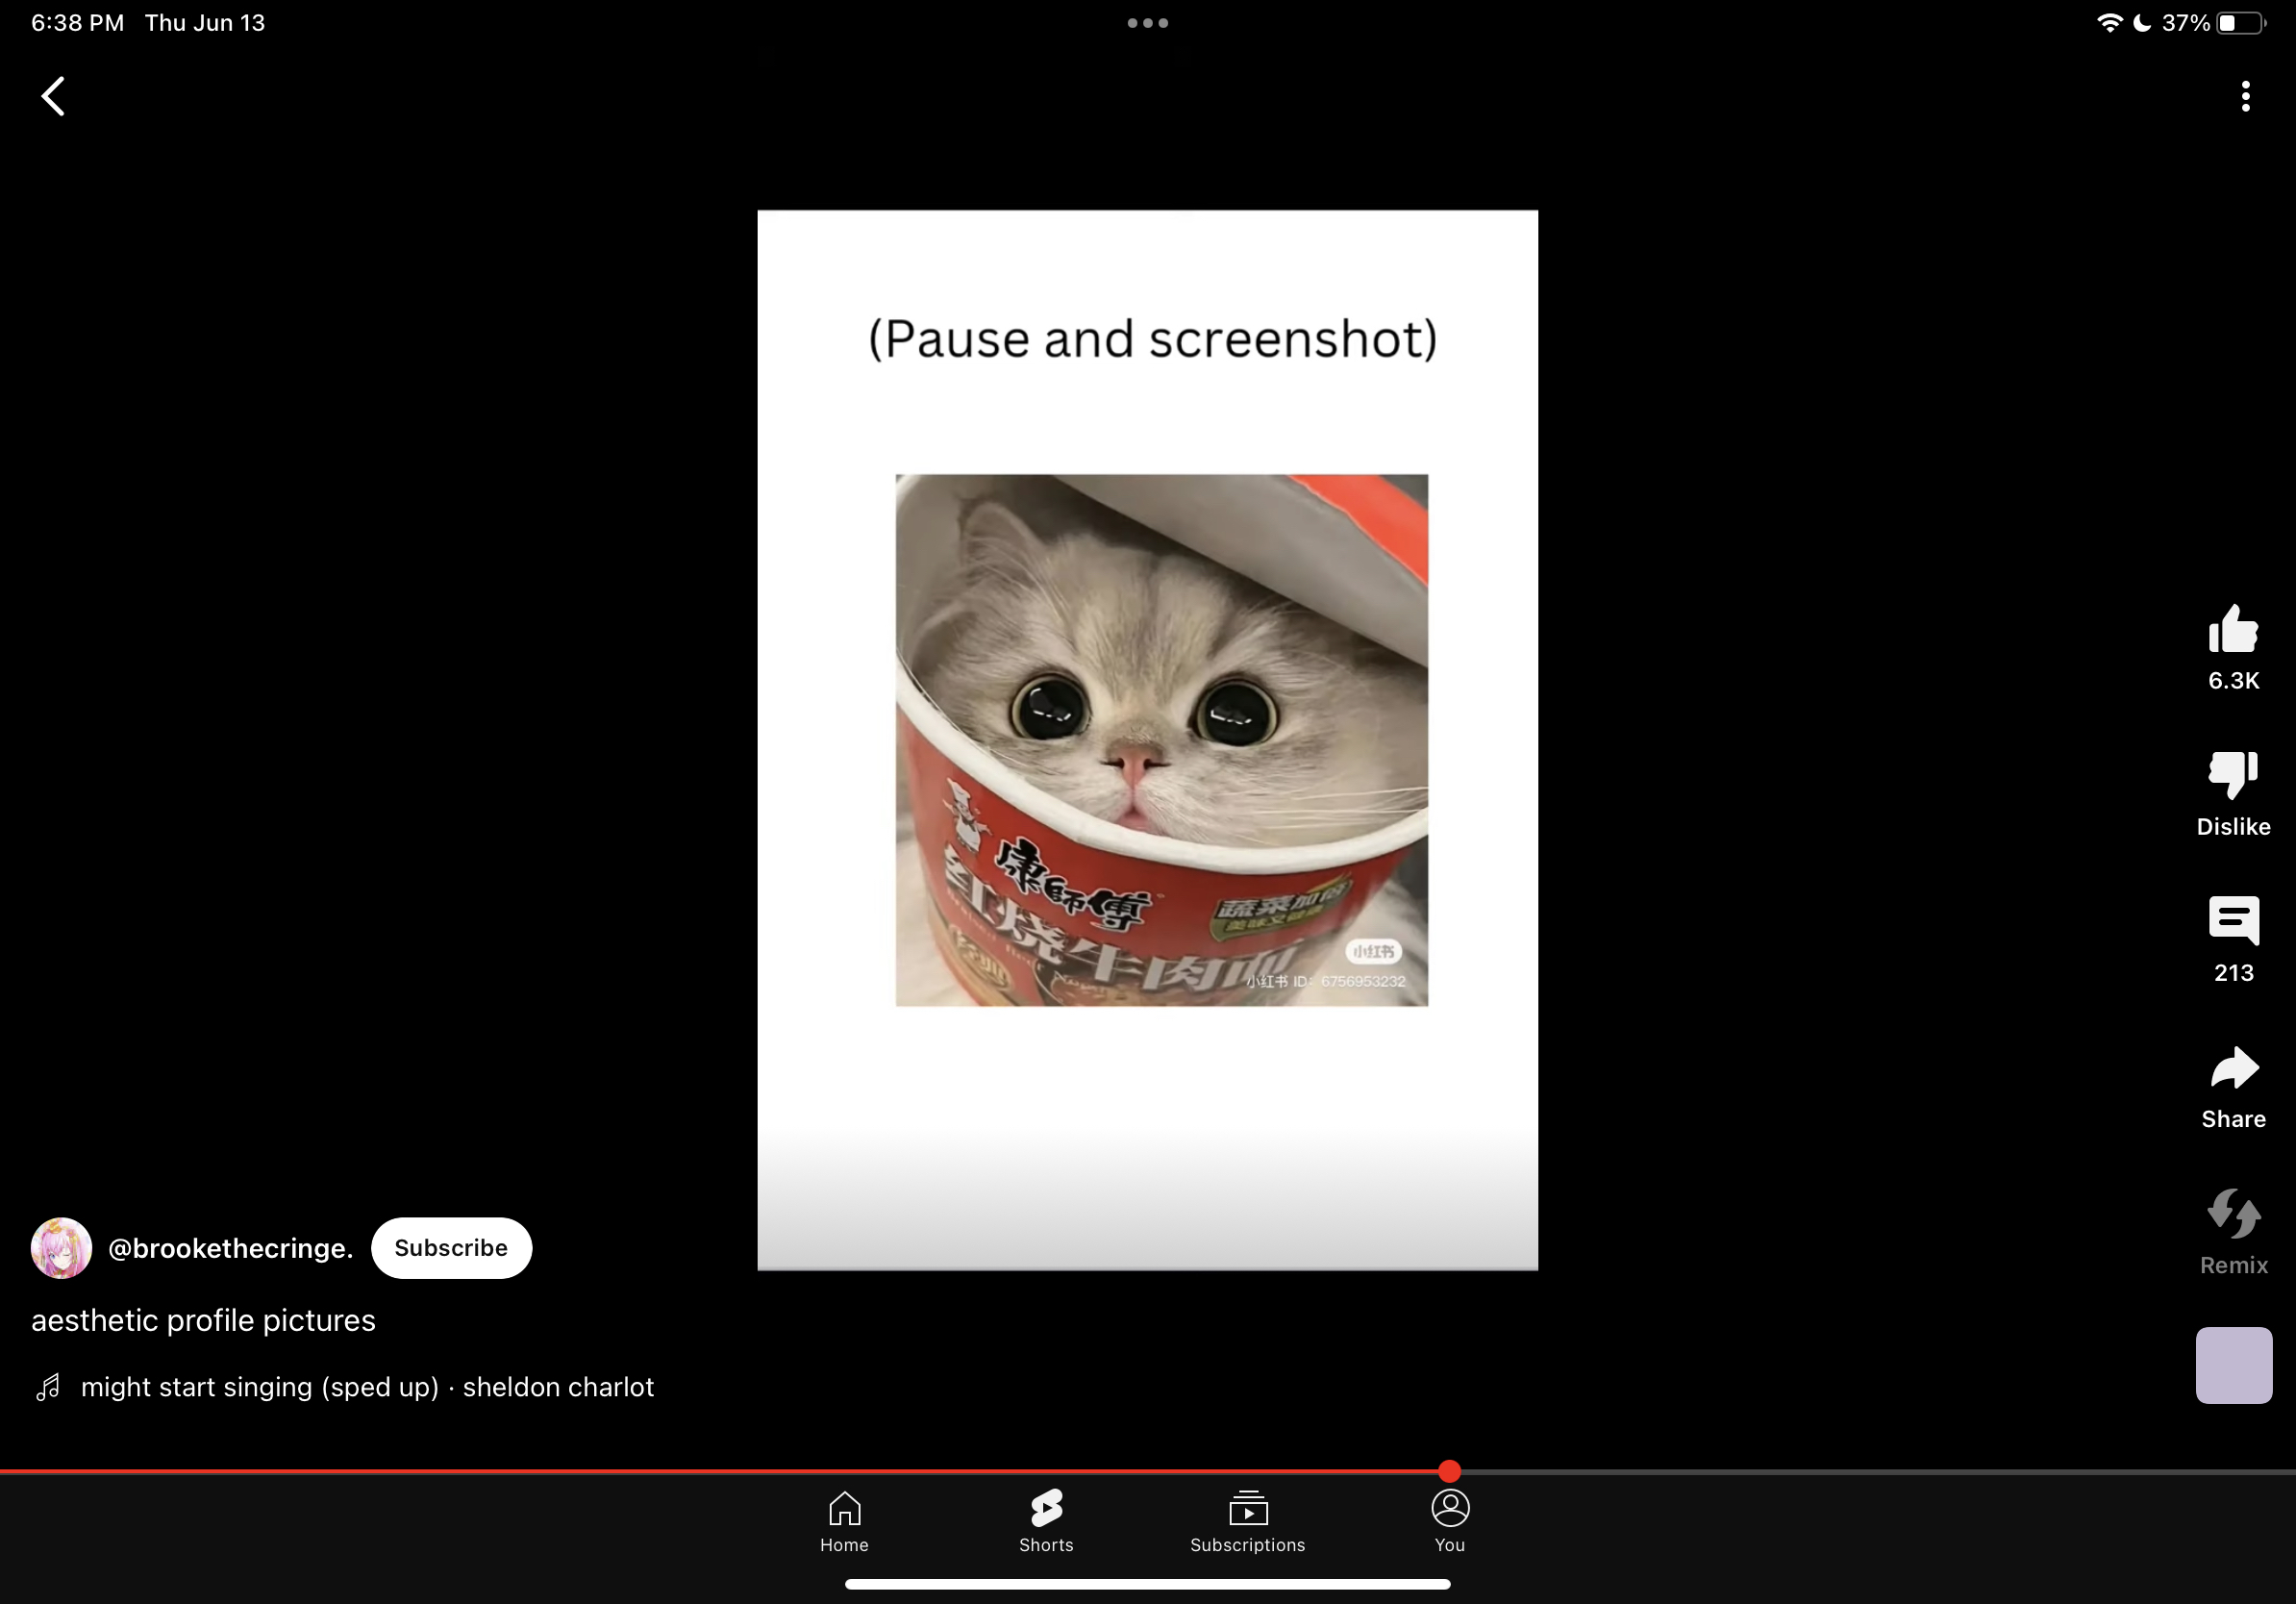Open the Home tab
2296x1604 pixels.
844,1521
